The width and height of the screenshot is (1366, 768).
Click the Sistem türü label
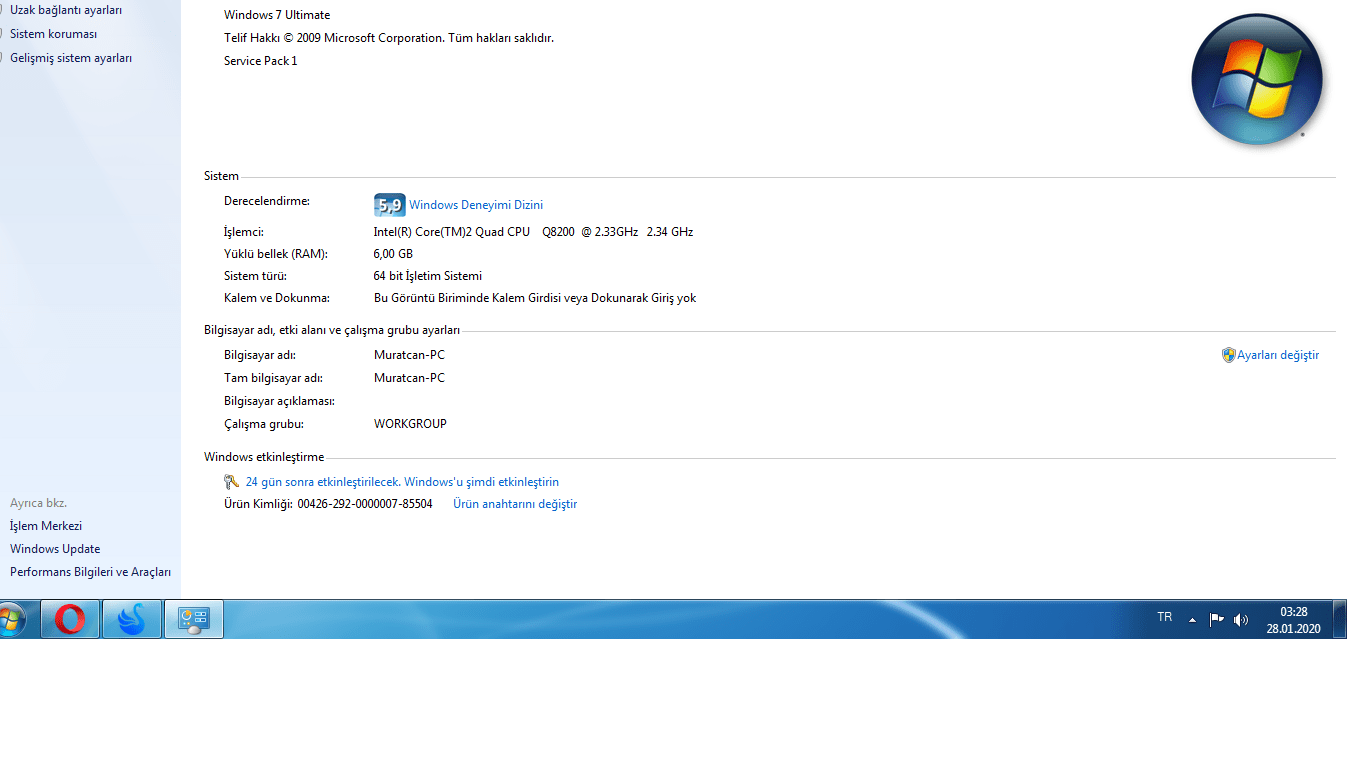[256, 276]
